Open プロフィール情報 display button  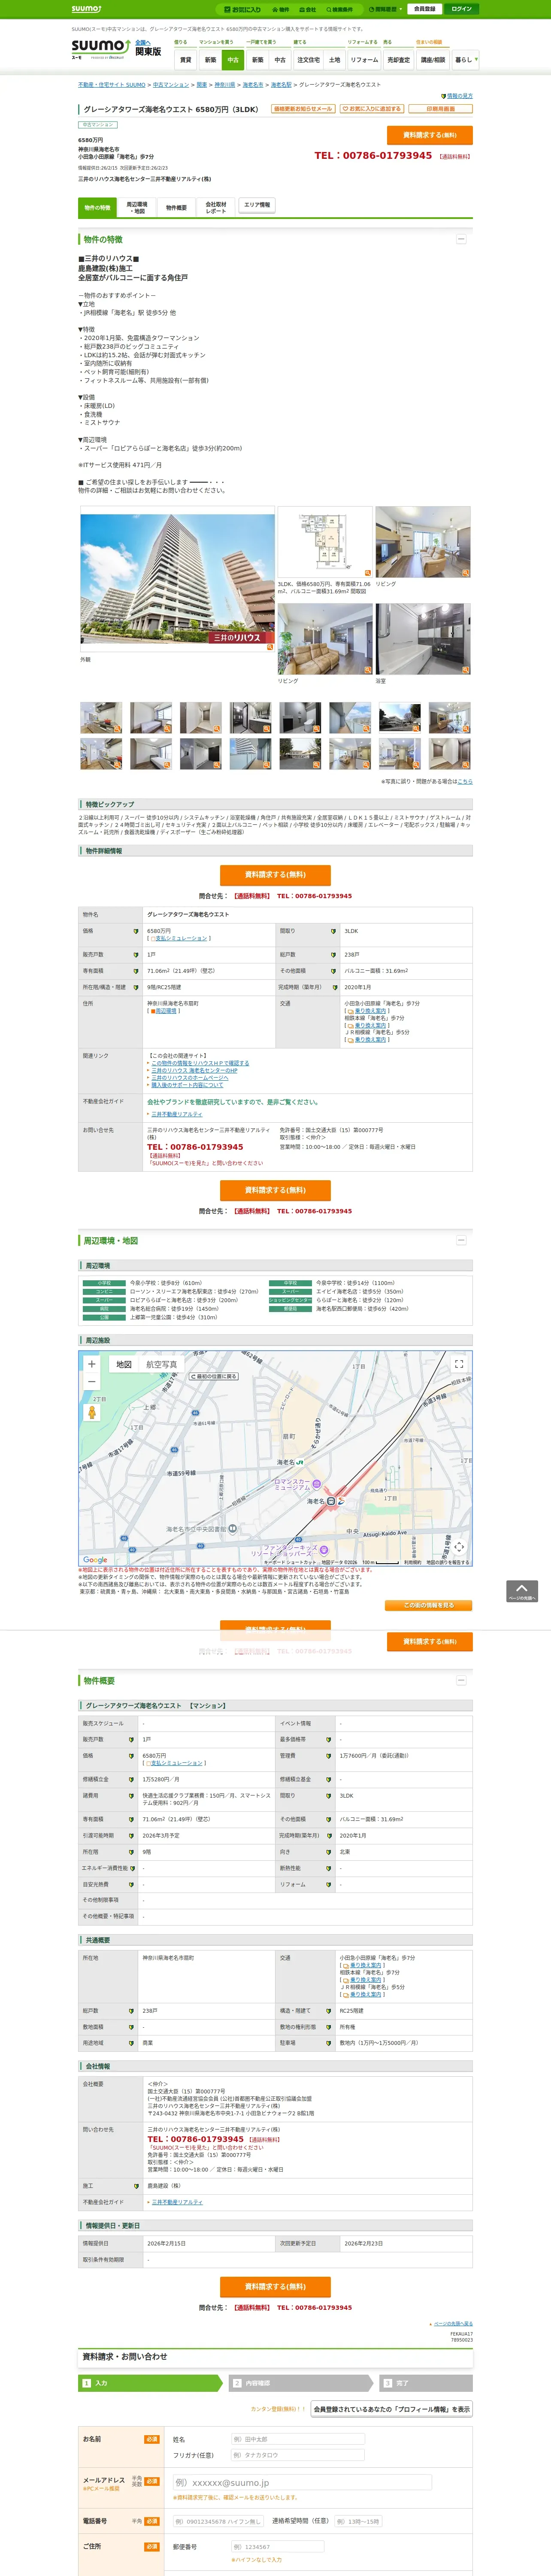[392, 2409]
